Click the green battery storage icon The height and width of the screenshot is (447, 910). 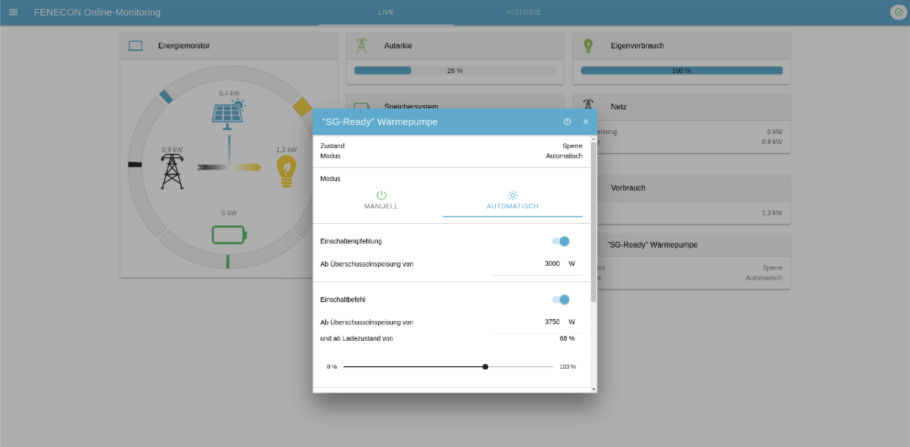pyautogui.click(x=229, y=235)
